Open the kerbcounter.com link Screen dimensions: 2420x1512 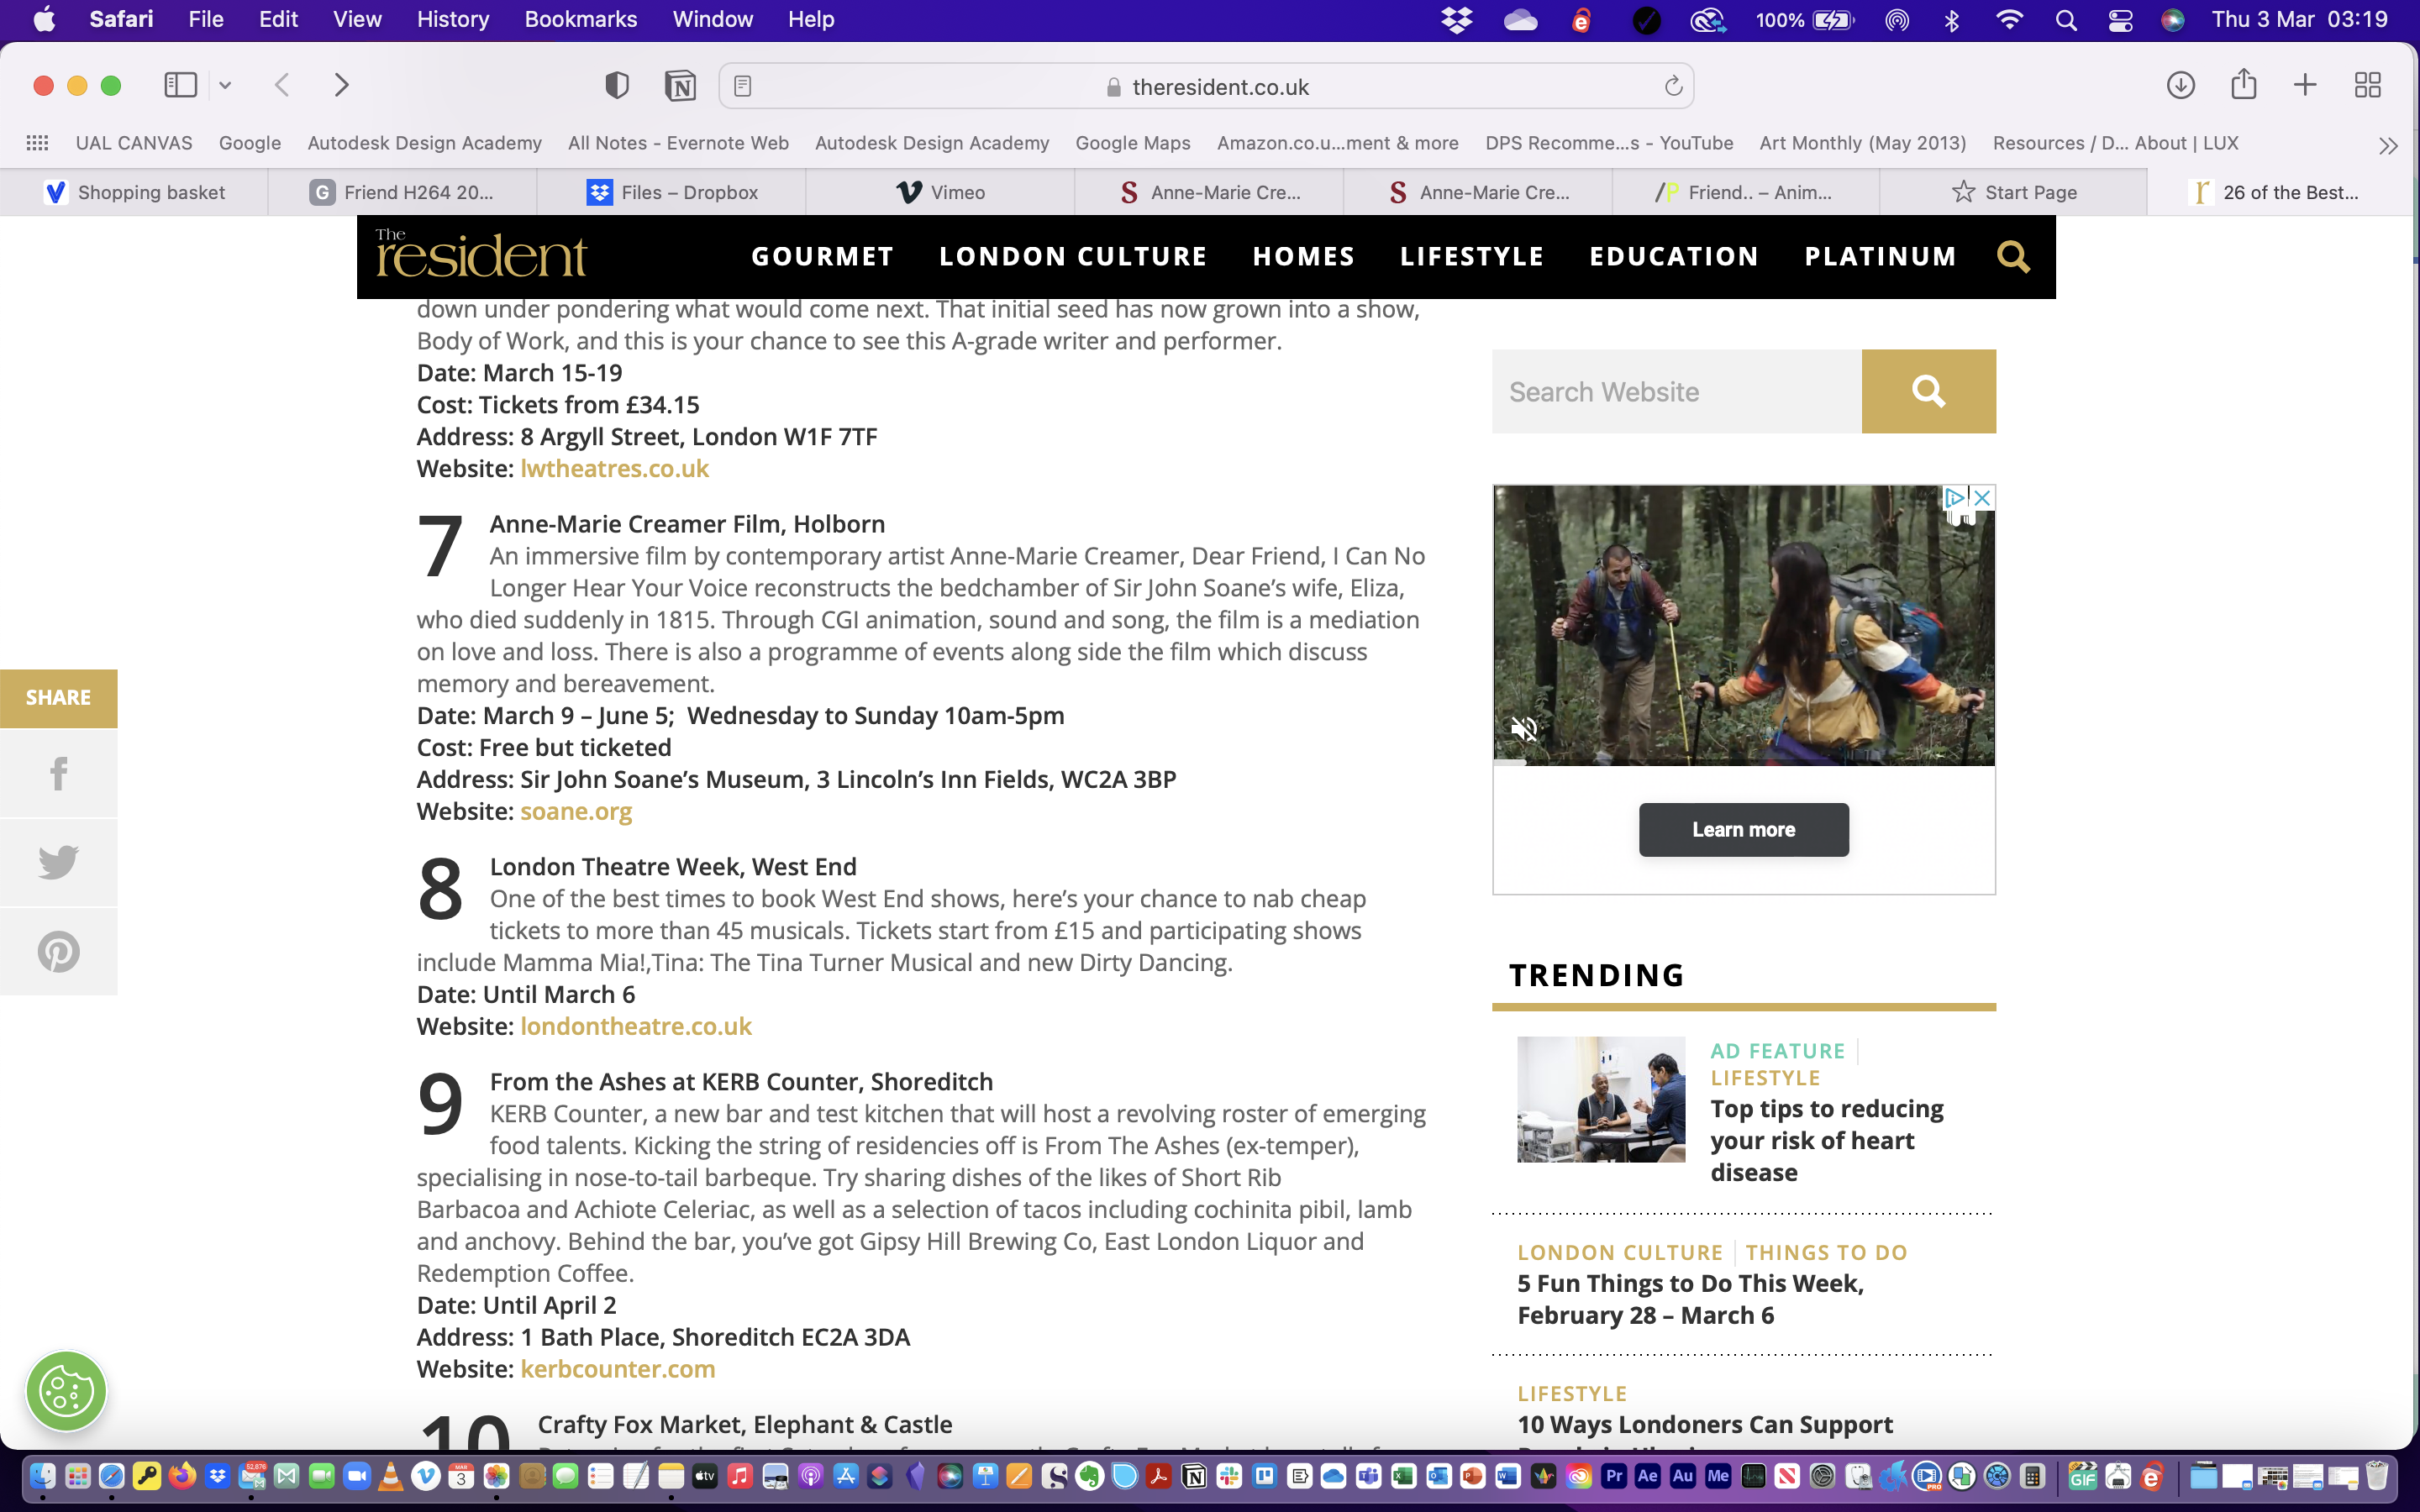pos(618,1369)
